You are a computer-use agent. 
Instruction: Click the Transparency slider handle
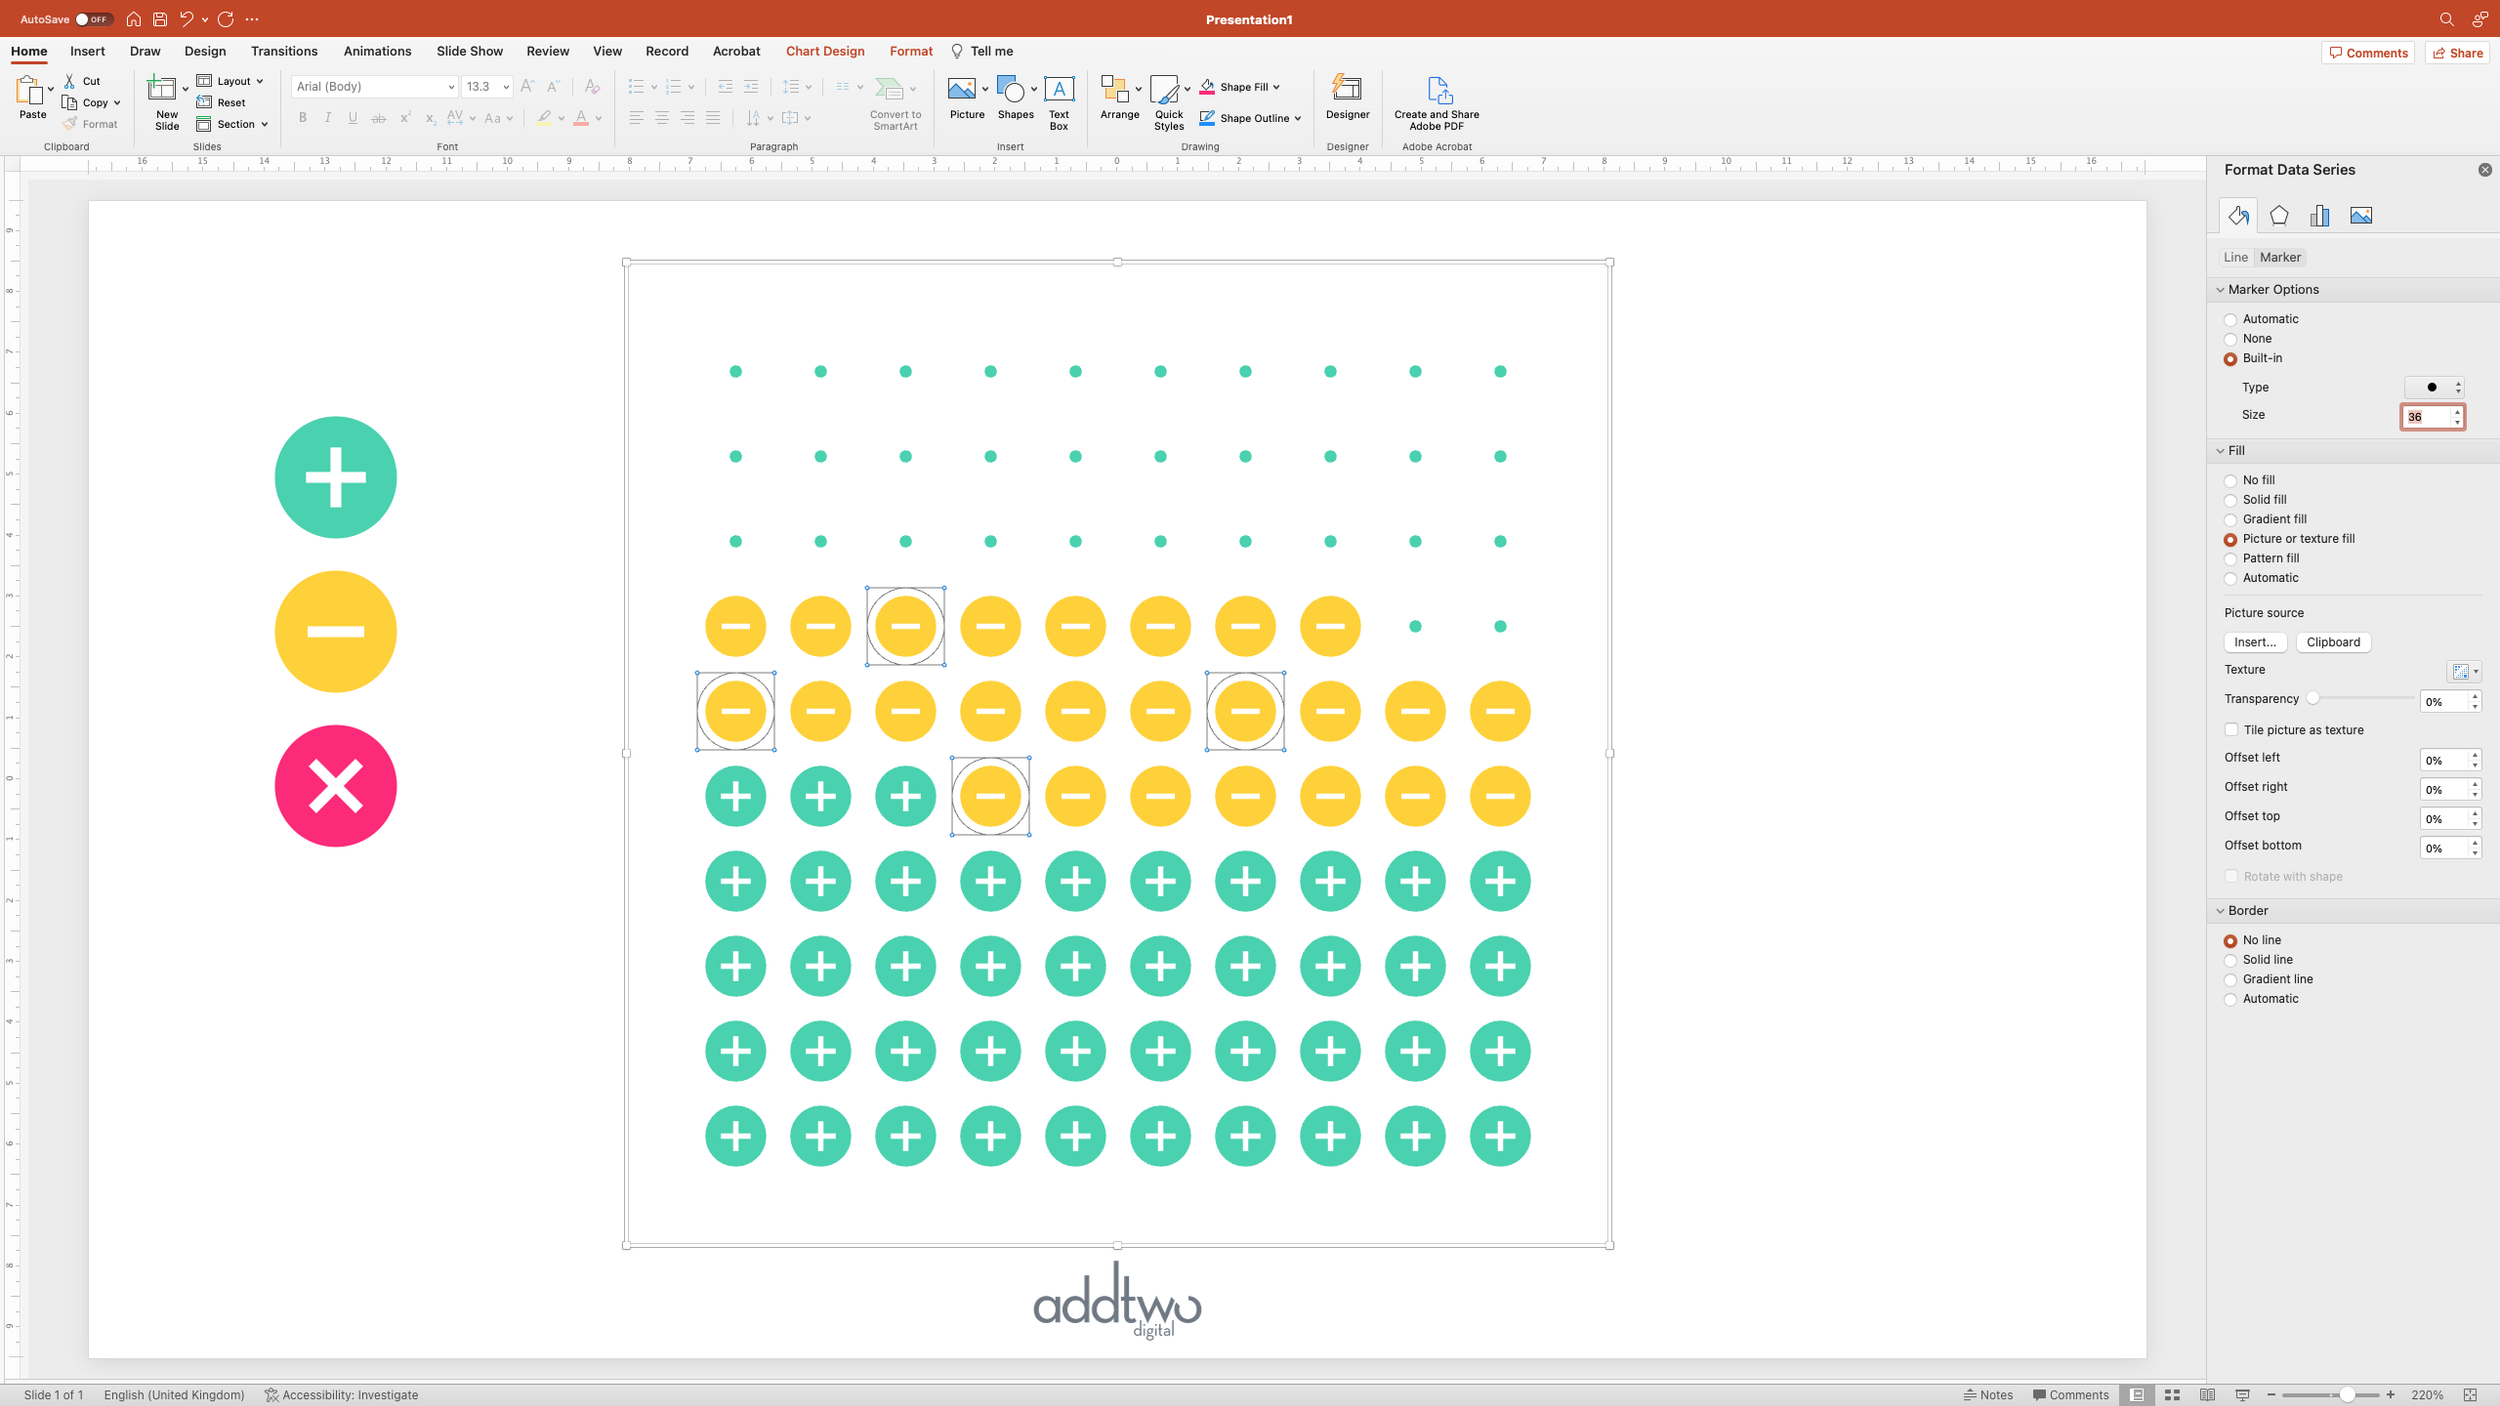[2312, 699]
